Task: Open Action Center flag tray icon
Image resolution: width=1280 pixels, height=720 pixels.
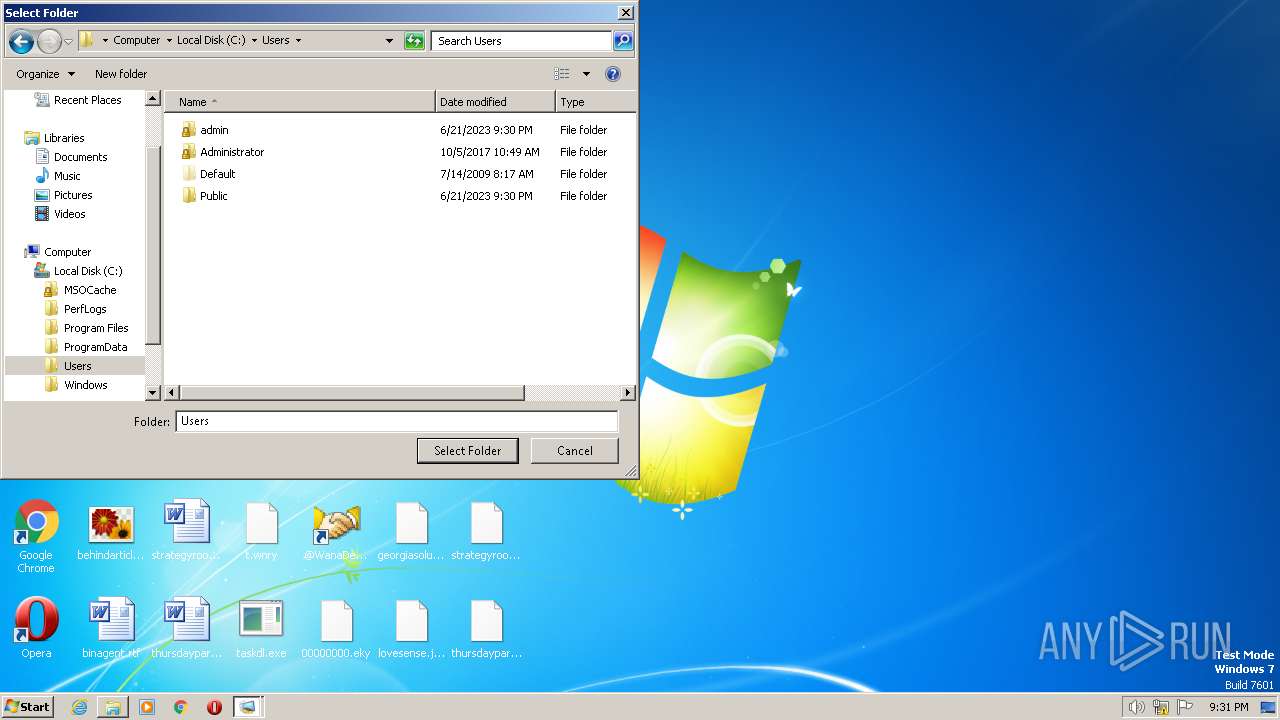Action: (x=1186, y=707)
